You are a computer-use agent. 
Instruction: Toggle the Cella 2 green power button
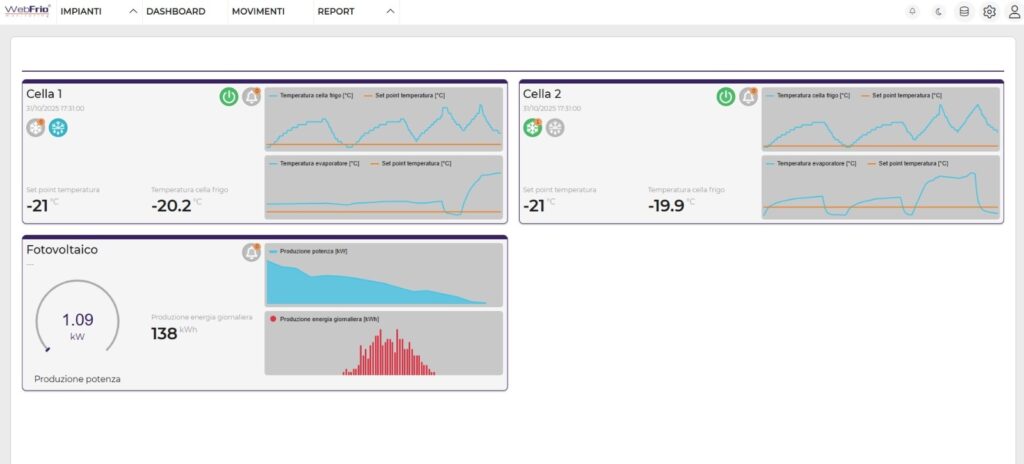726,97
